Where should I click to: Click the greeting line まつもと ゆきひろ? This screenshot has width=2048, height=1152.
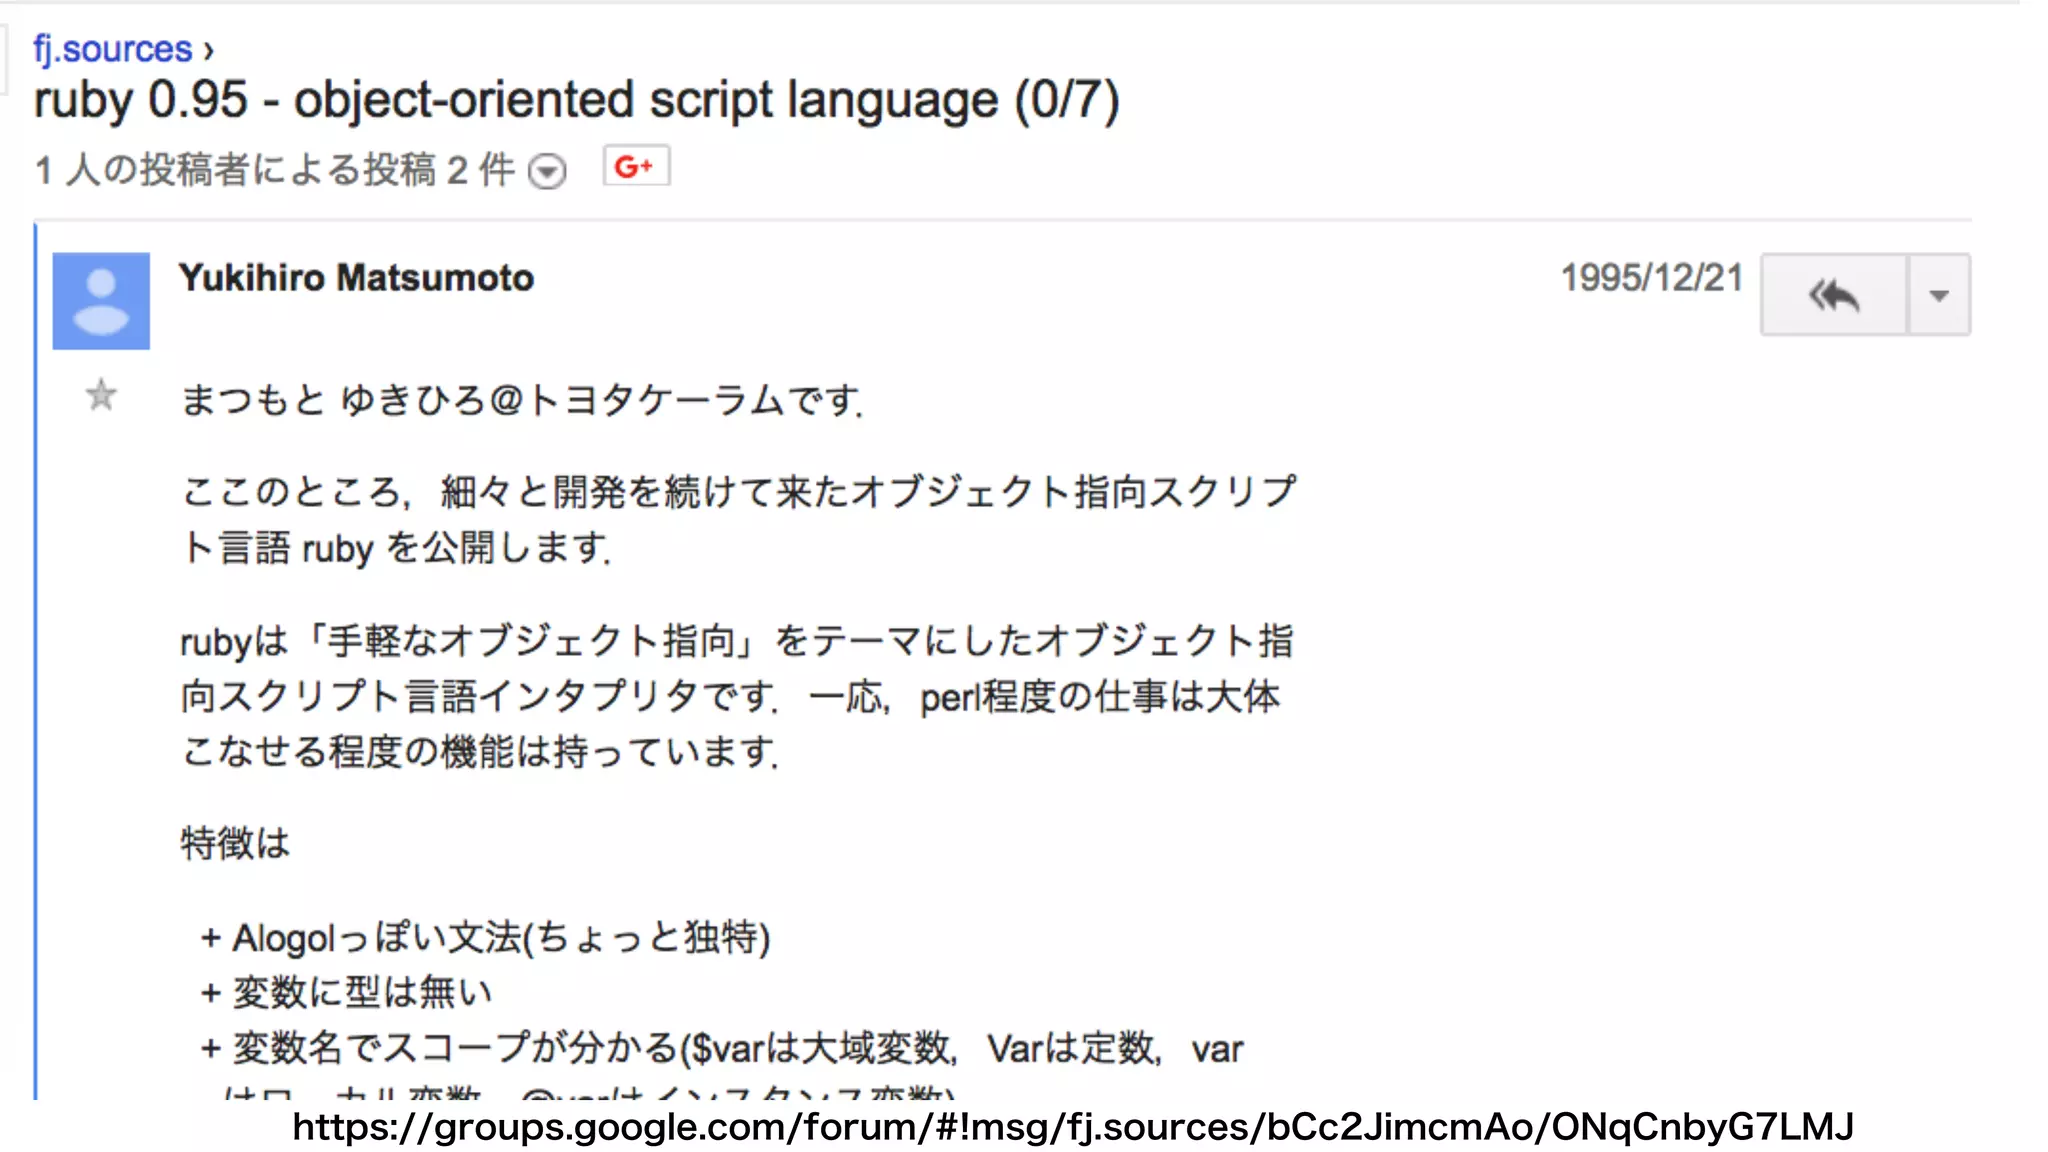[520, 400]
